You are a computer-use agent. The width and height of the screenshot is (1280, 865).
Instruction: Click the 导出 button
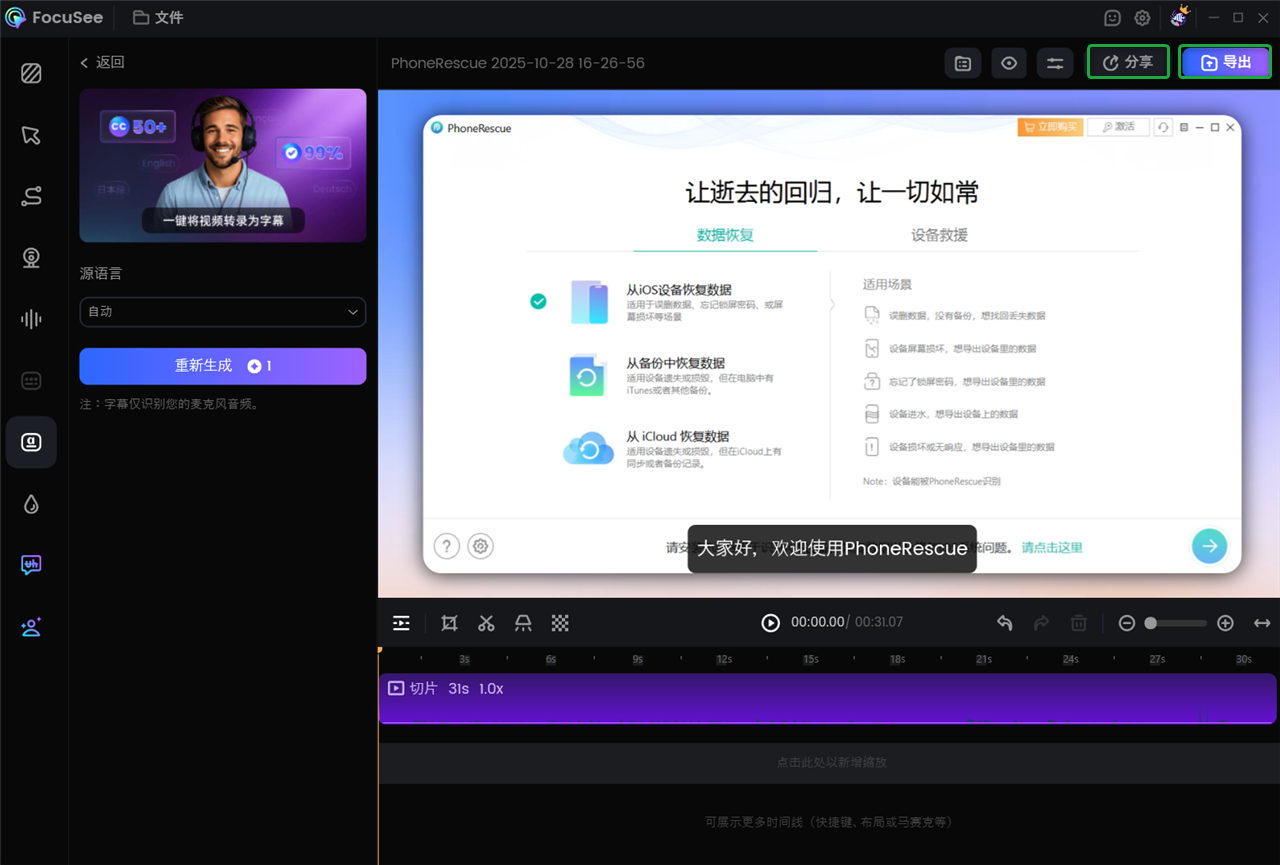tap(1225, 62)
